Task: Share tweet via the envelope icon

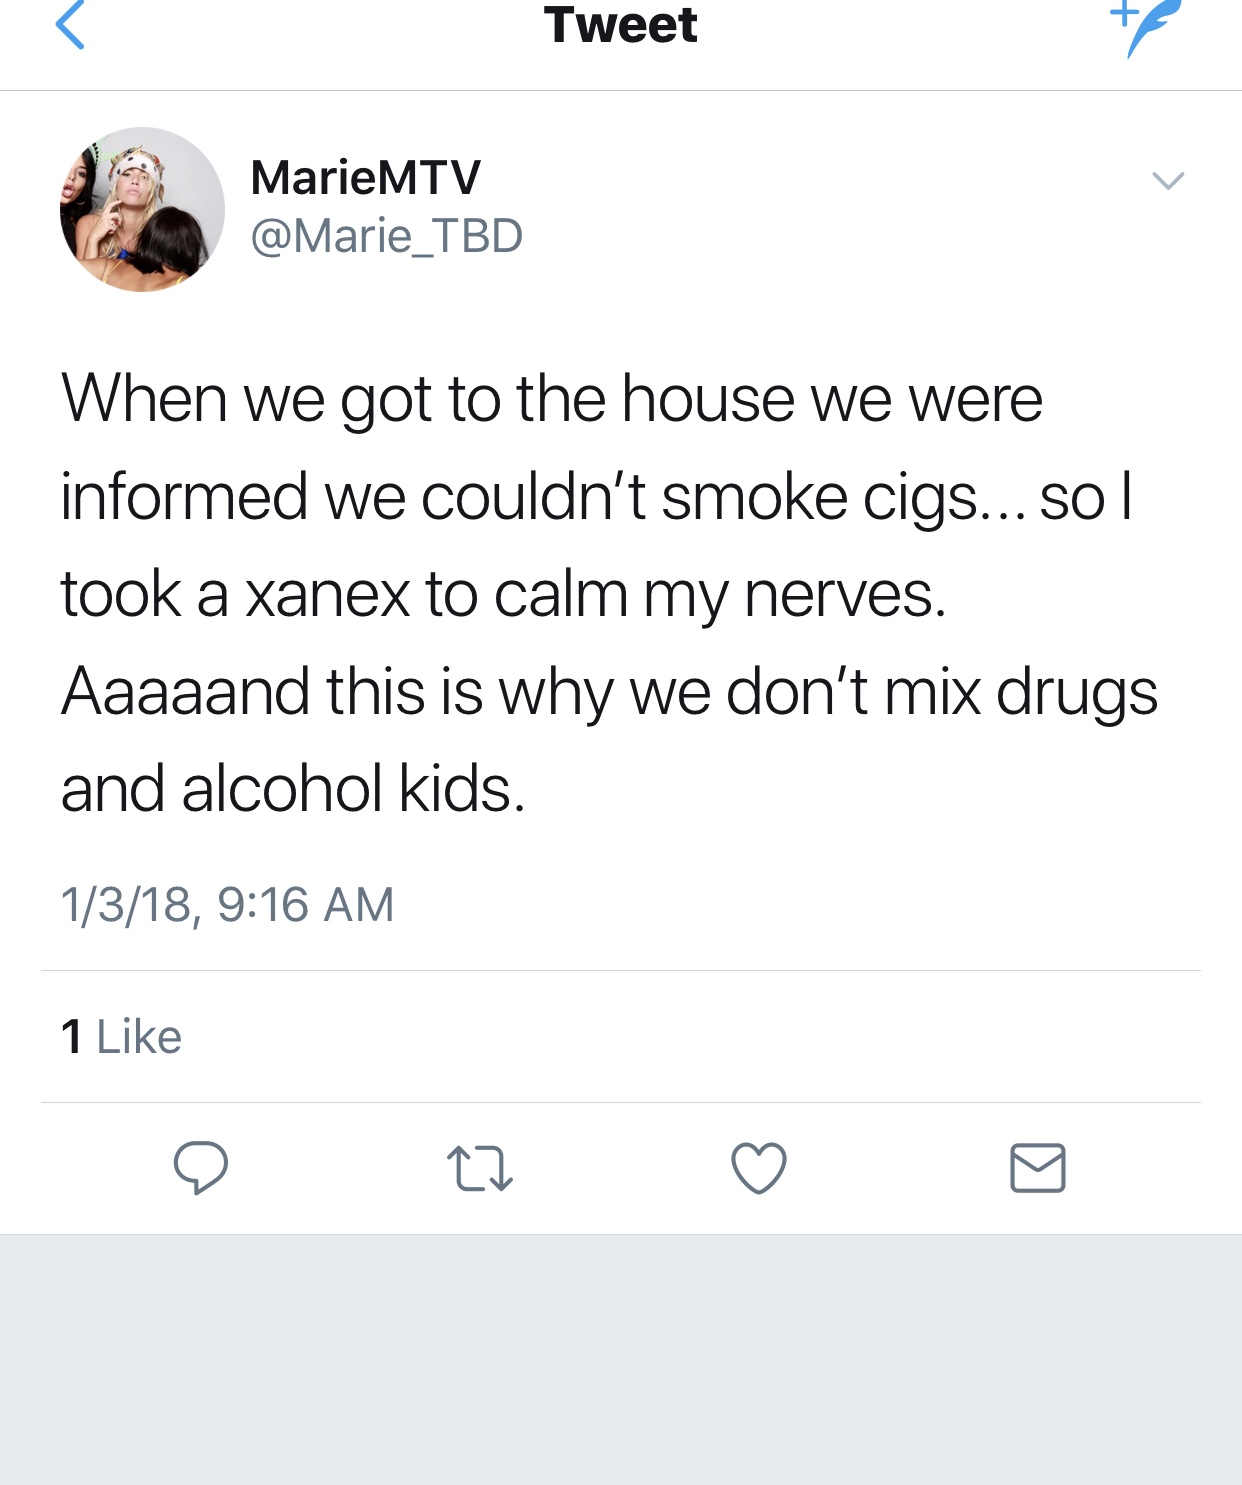Action: (x=1038, y=1168)
